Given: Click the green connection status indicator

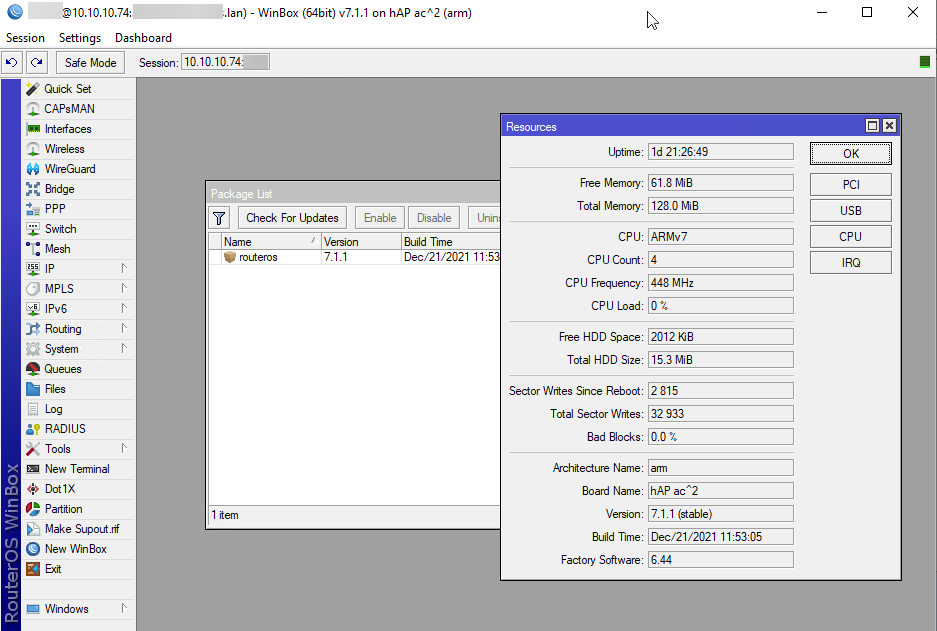Looking at the screenshot, I should 924,62.
